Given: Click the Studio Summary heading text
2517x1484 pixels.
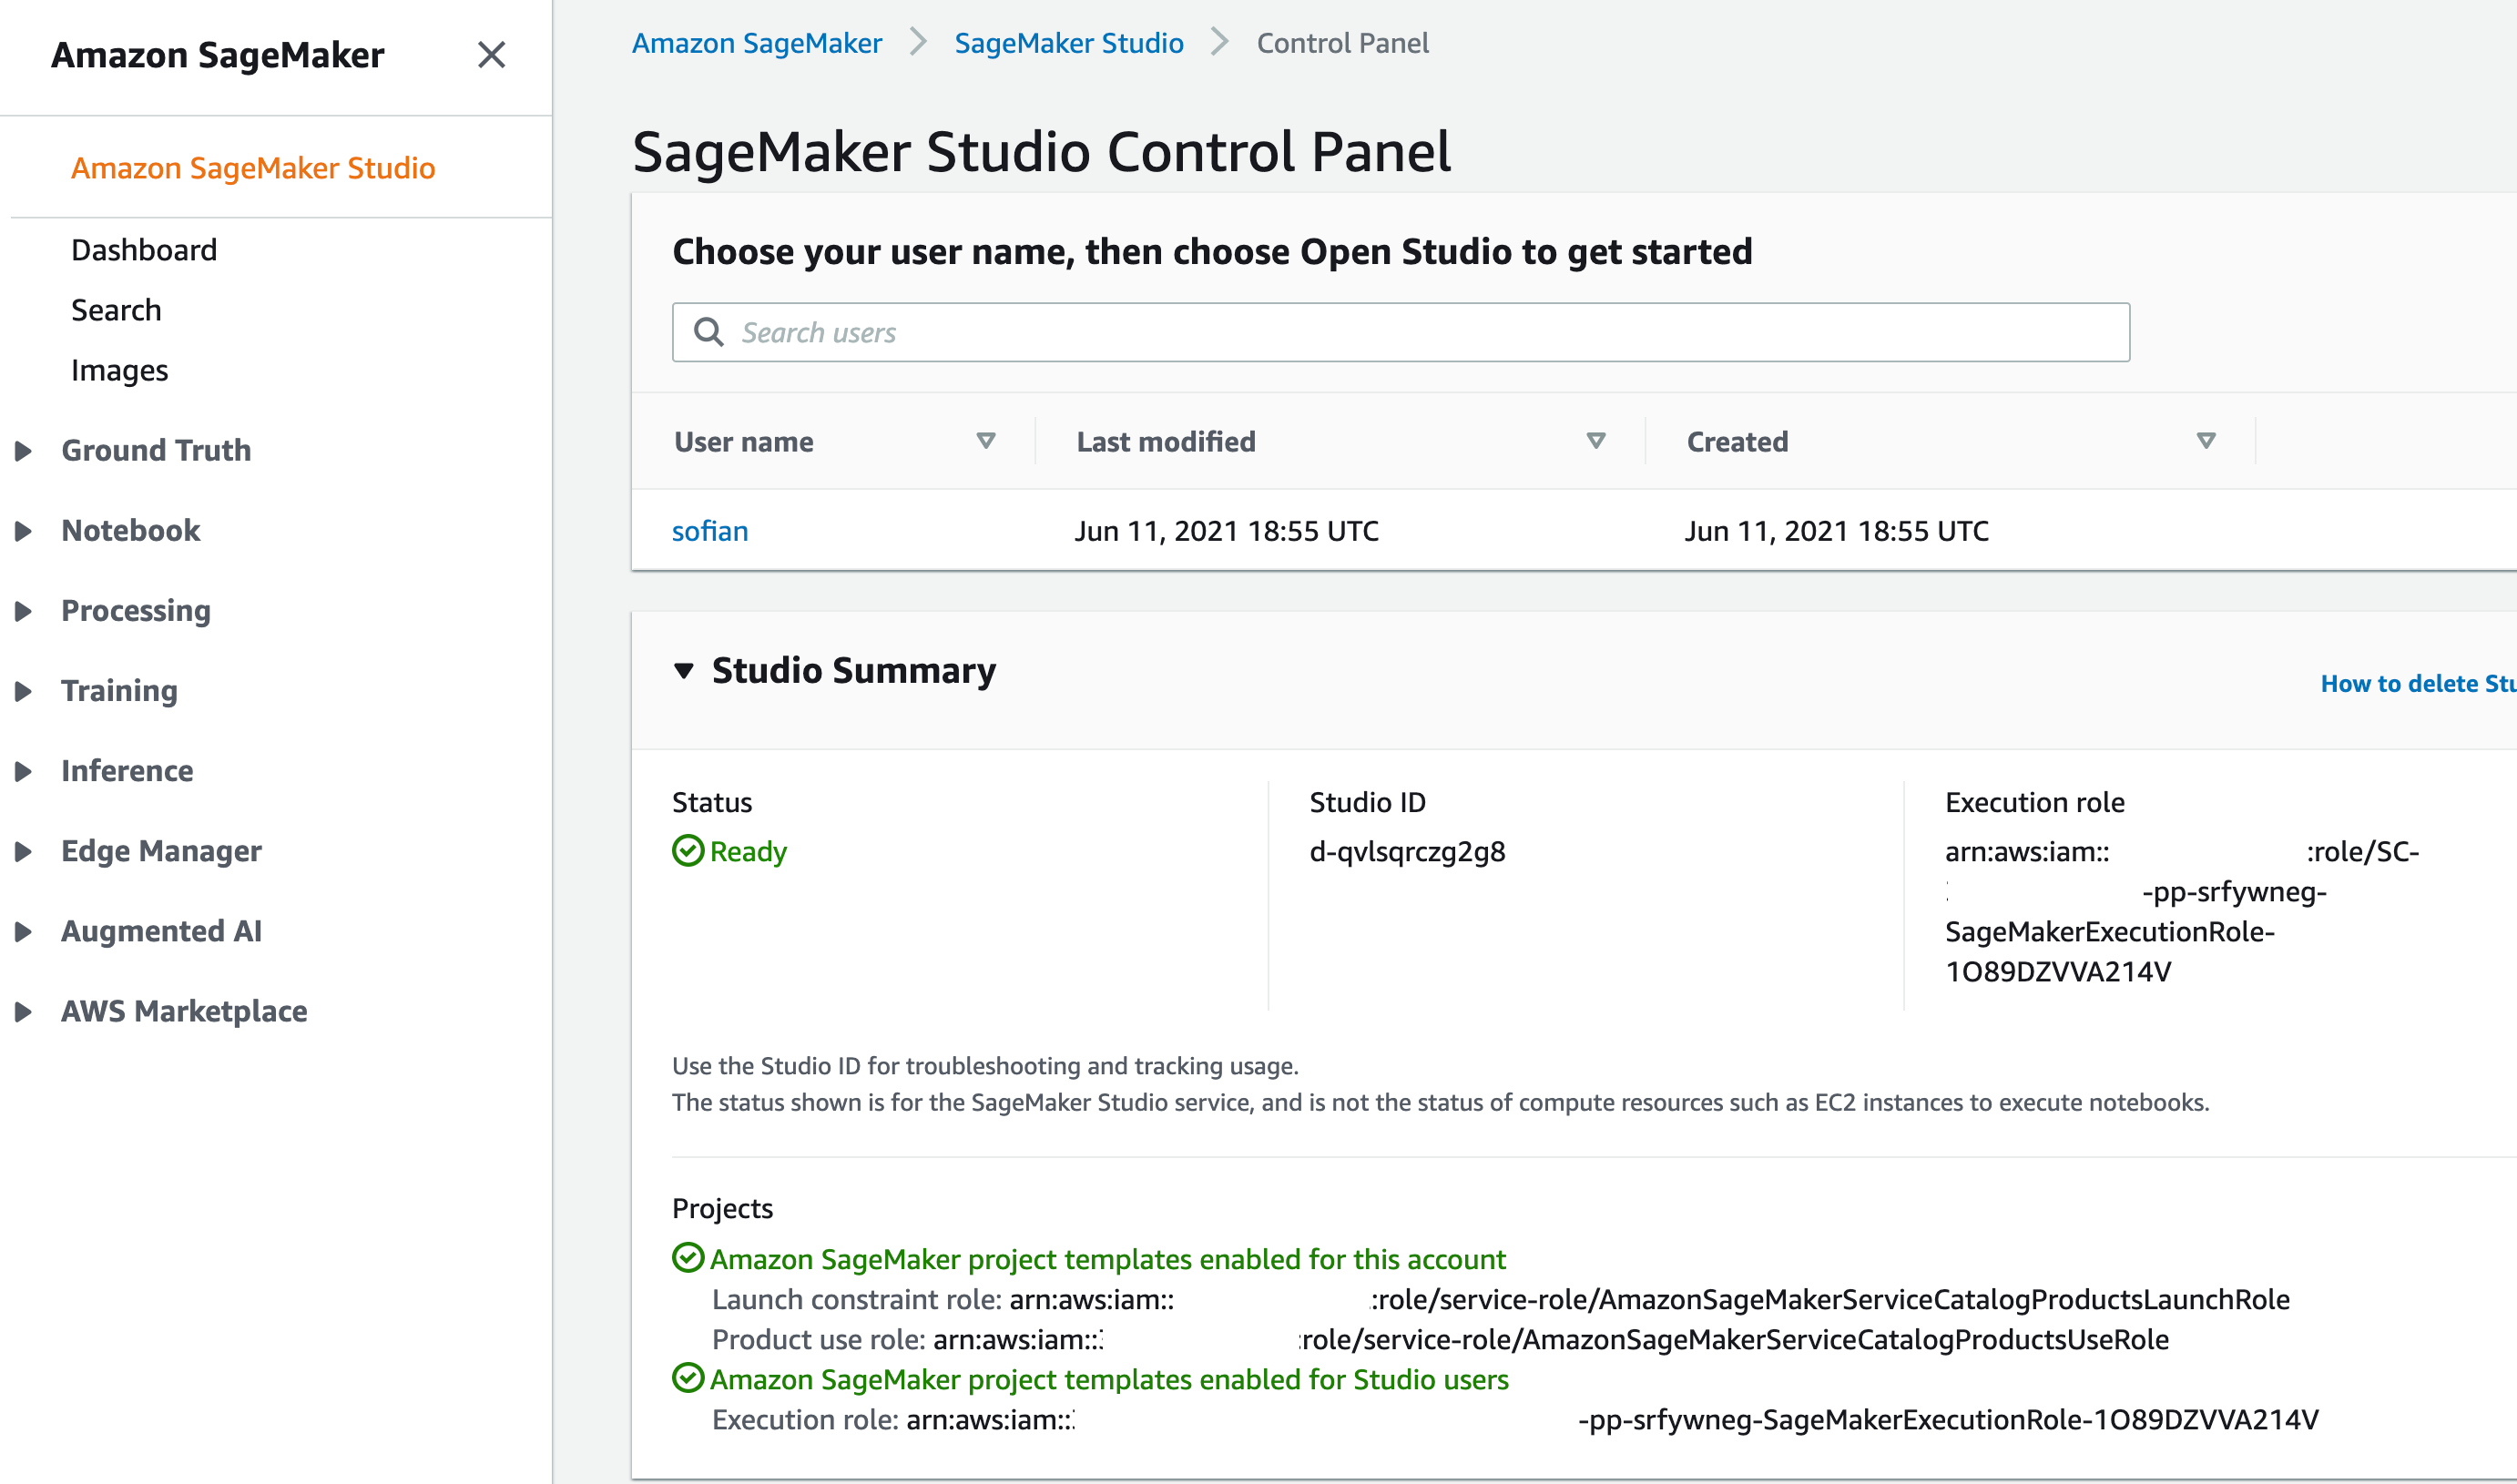Looking at the screenshot, I should point(854,670).
